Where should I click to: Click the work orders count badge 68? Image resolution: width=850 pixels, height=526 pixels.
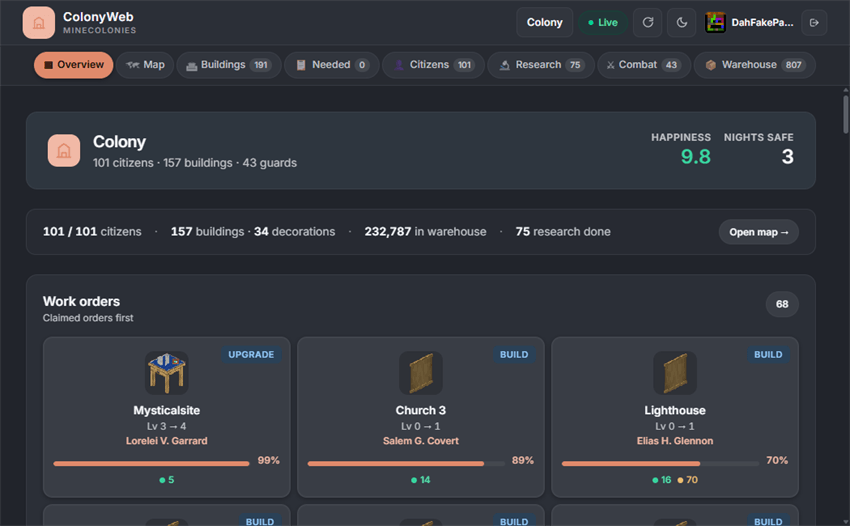(x=782, y=304)
